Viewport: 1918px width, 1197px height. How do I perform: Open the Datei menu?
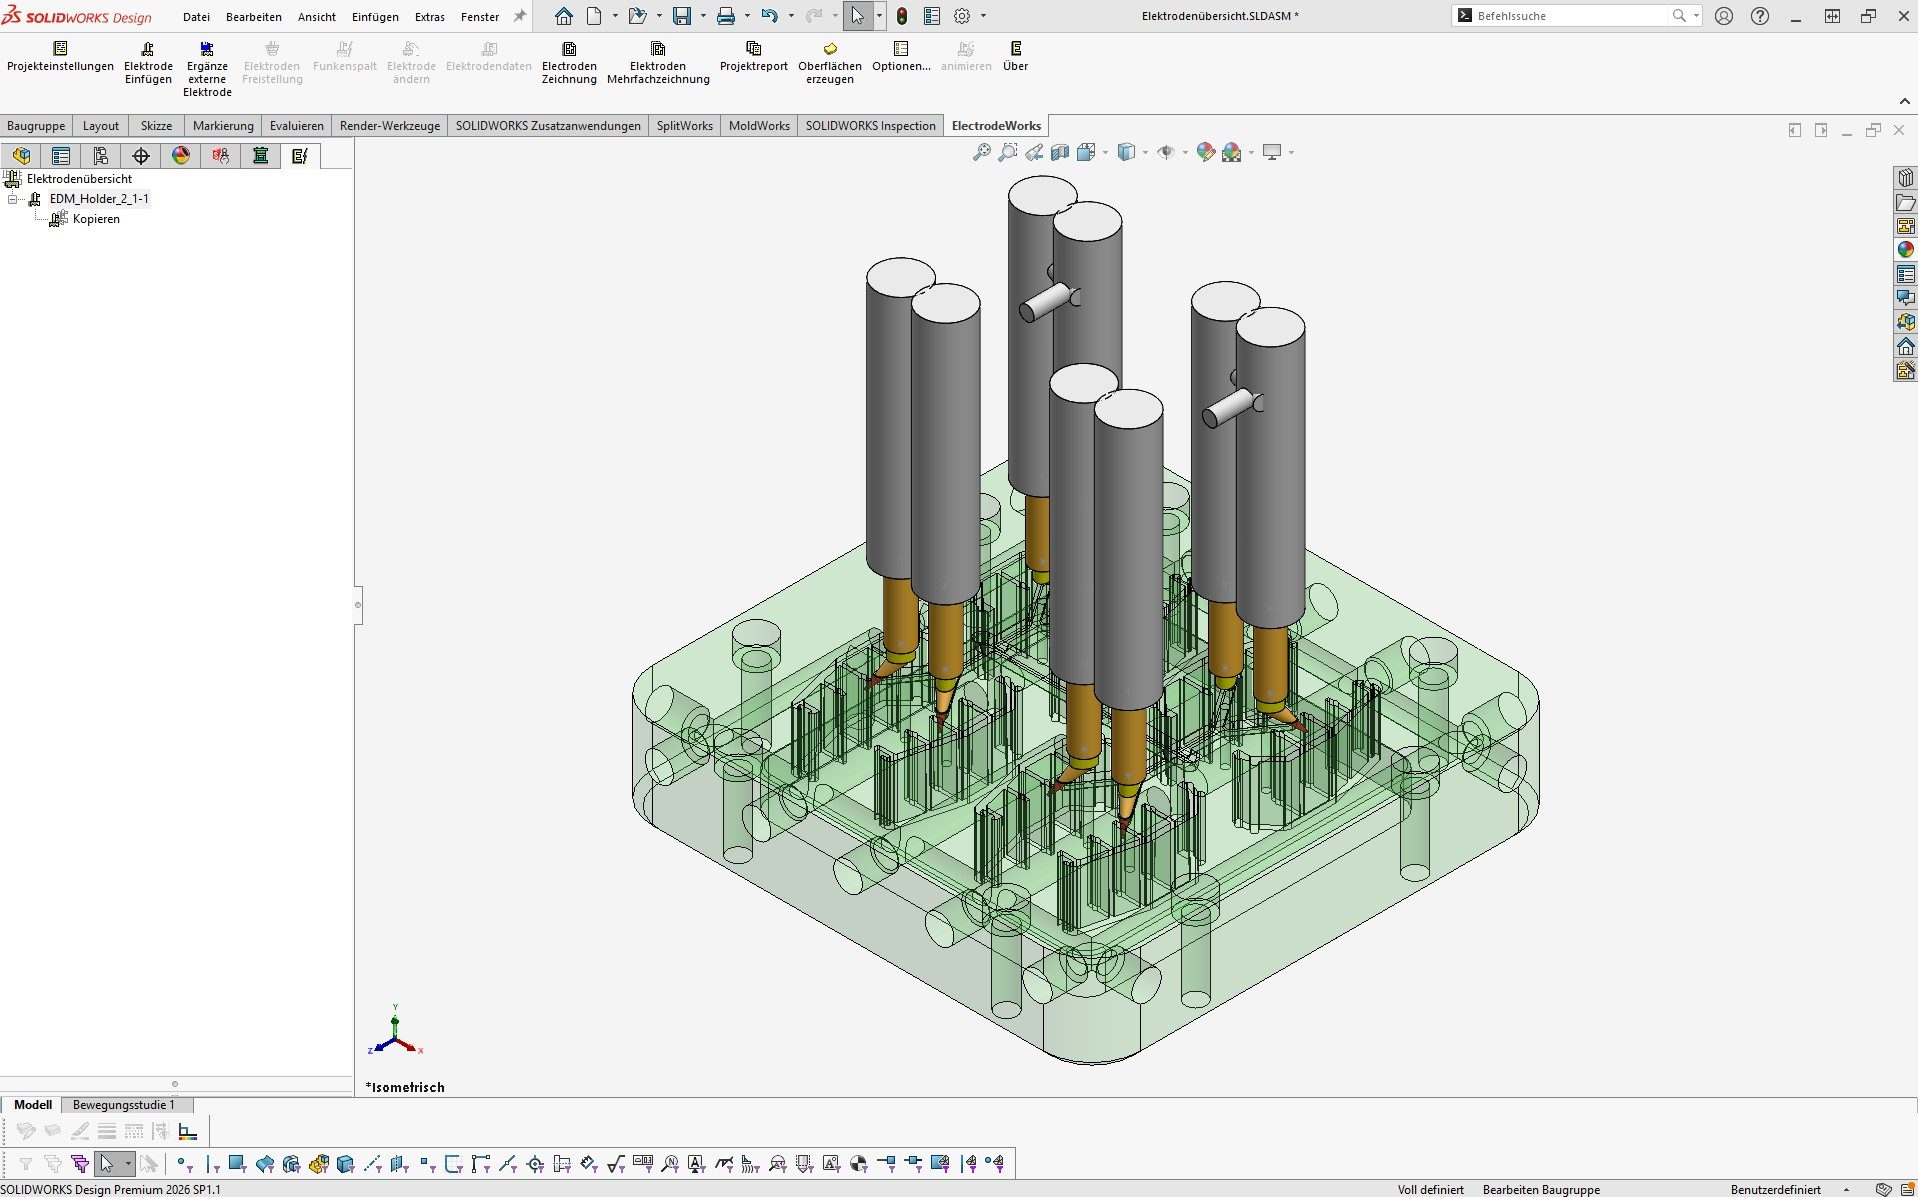point(196,17)
